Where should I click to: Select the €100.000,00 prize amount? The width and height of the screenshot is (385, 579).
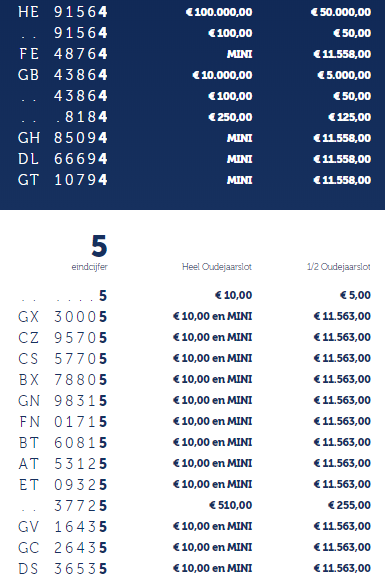[x=219, y=12]
